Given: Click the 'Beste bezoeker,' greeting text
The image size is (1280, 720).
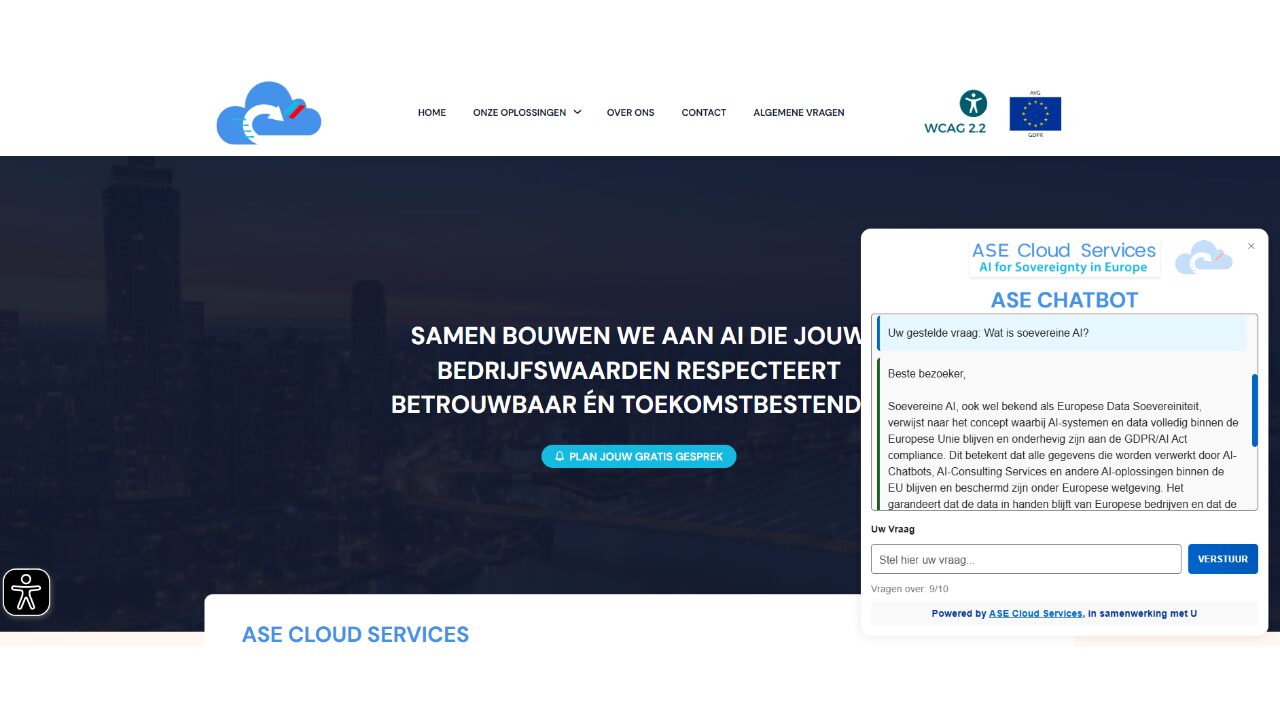Looking at the screenshot, I should click(927, 374).
